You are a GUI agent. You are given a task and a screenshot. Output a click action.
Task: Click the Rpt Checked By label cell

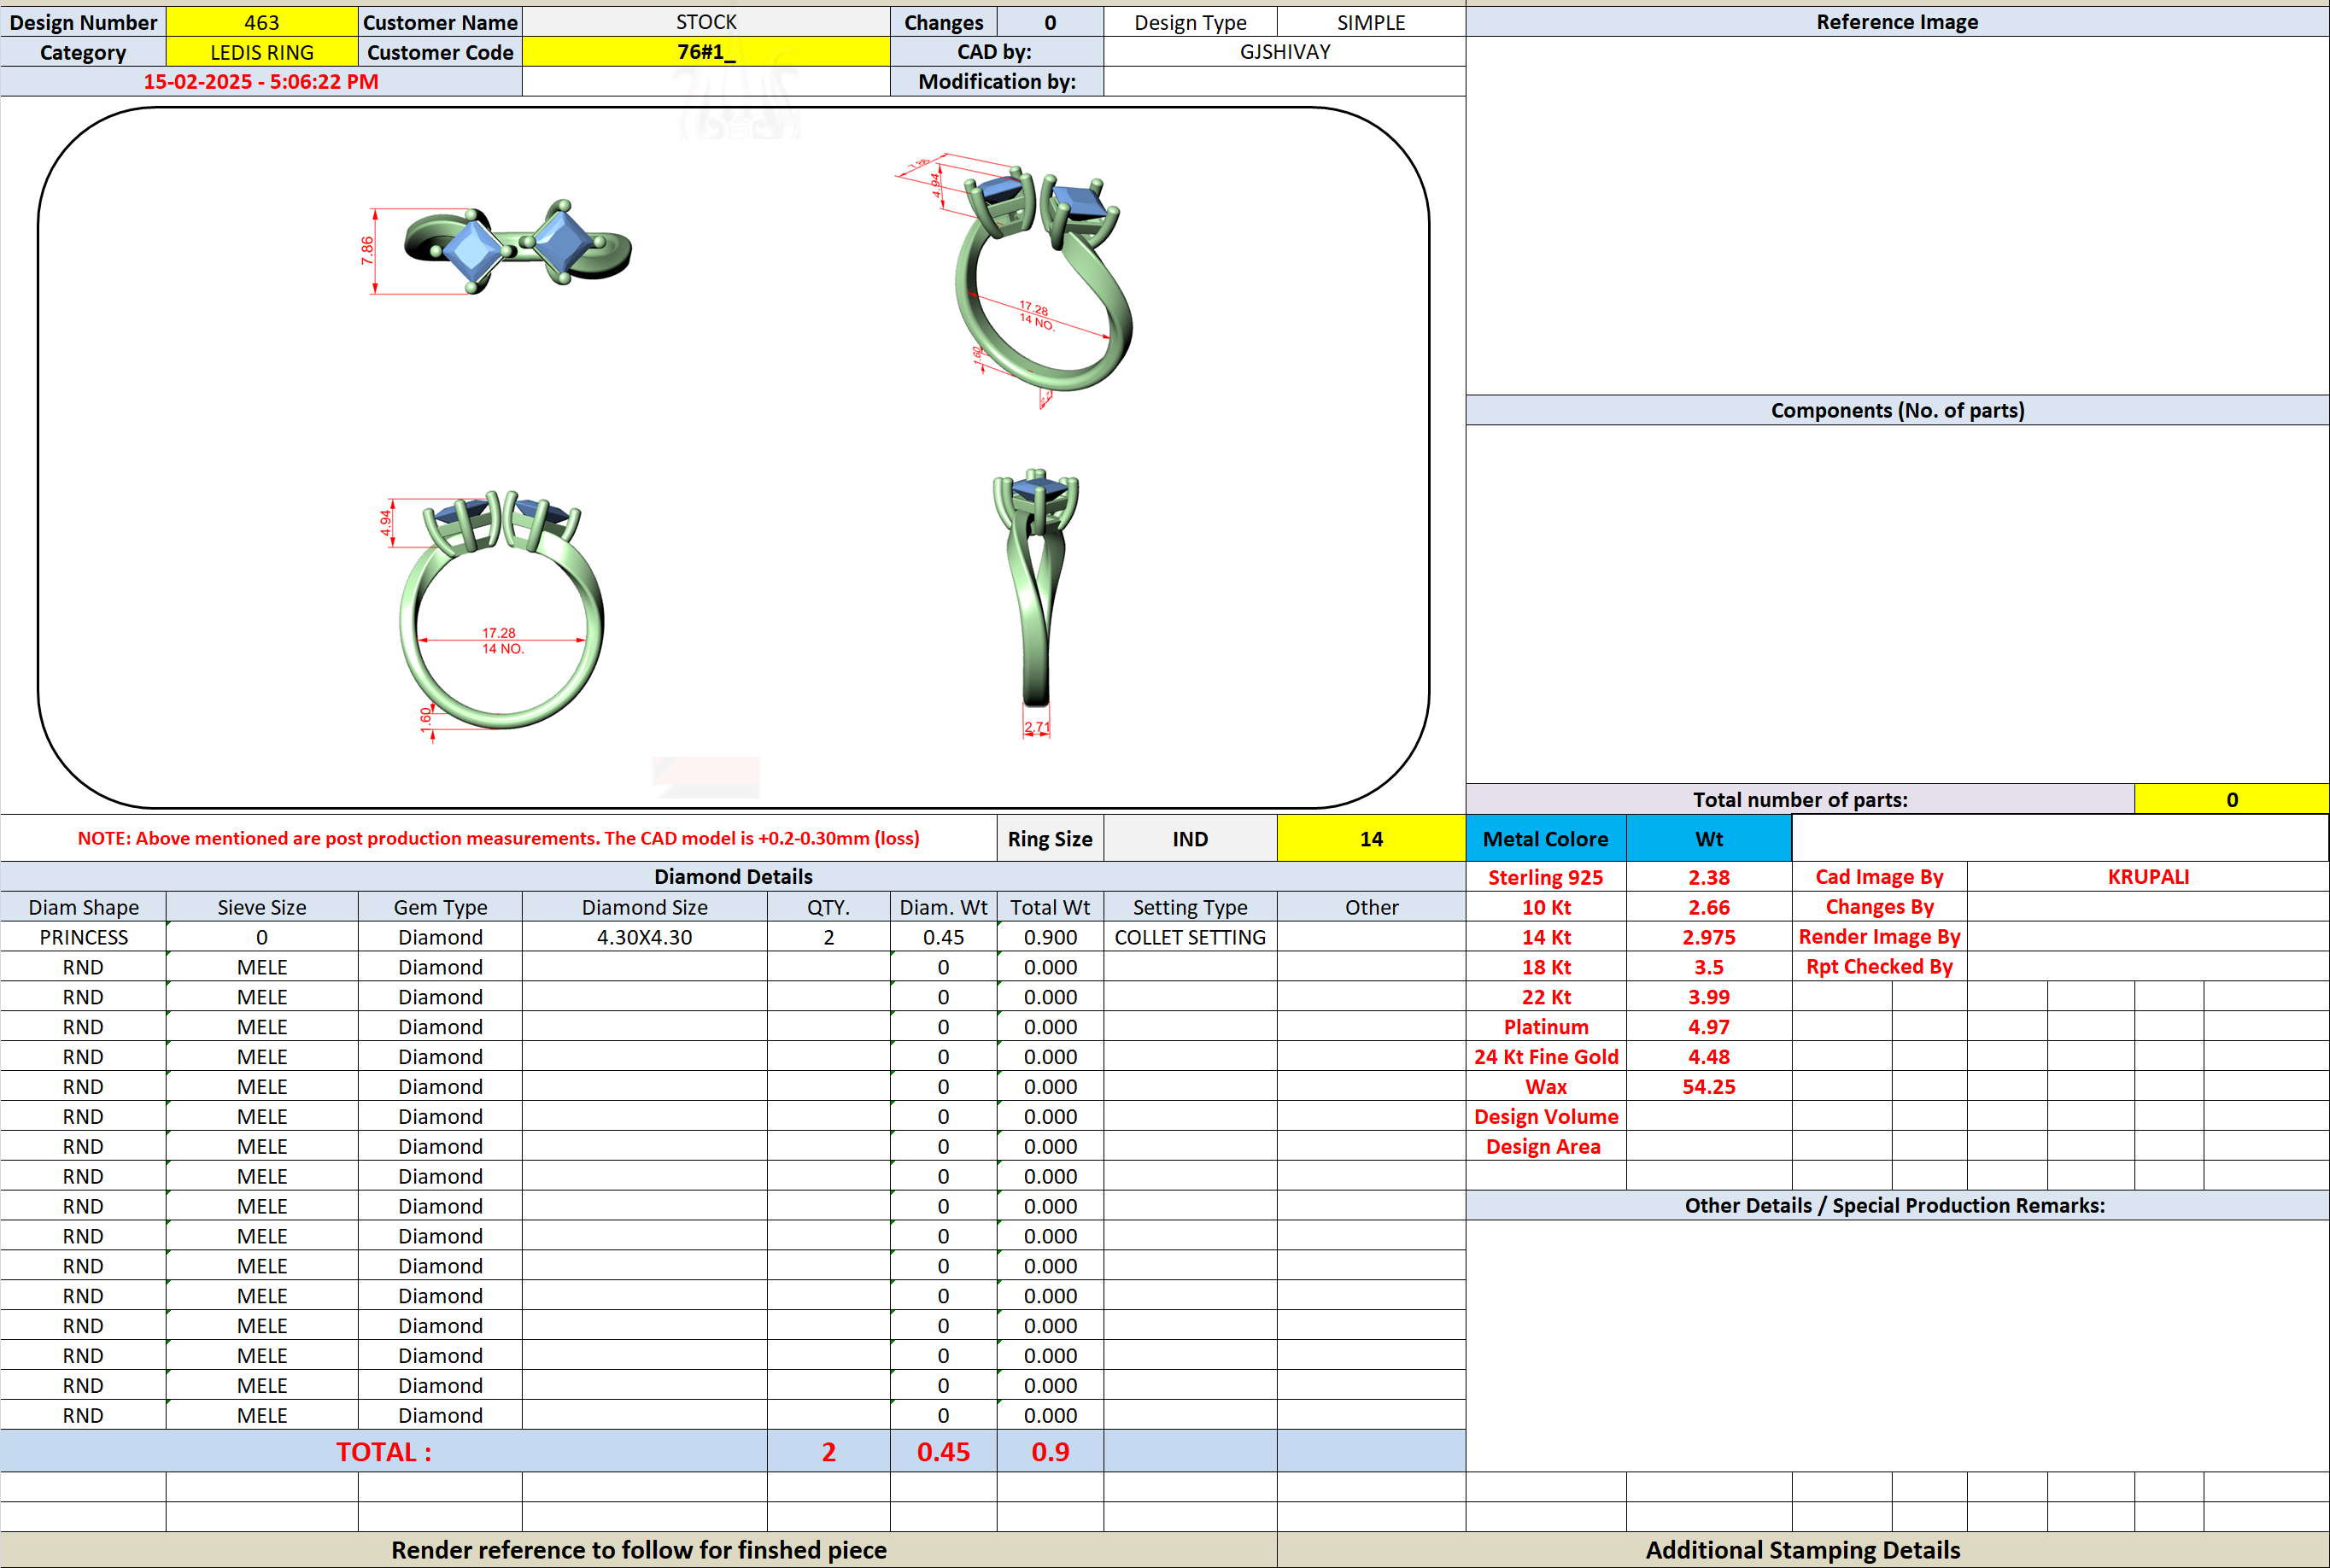1879,967
